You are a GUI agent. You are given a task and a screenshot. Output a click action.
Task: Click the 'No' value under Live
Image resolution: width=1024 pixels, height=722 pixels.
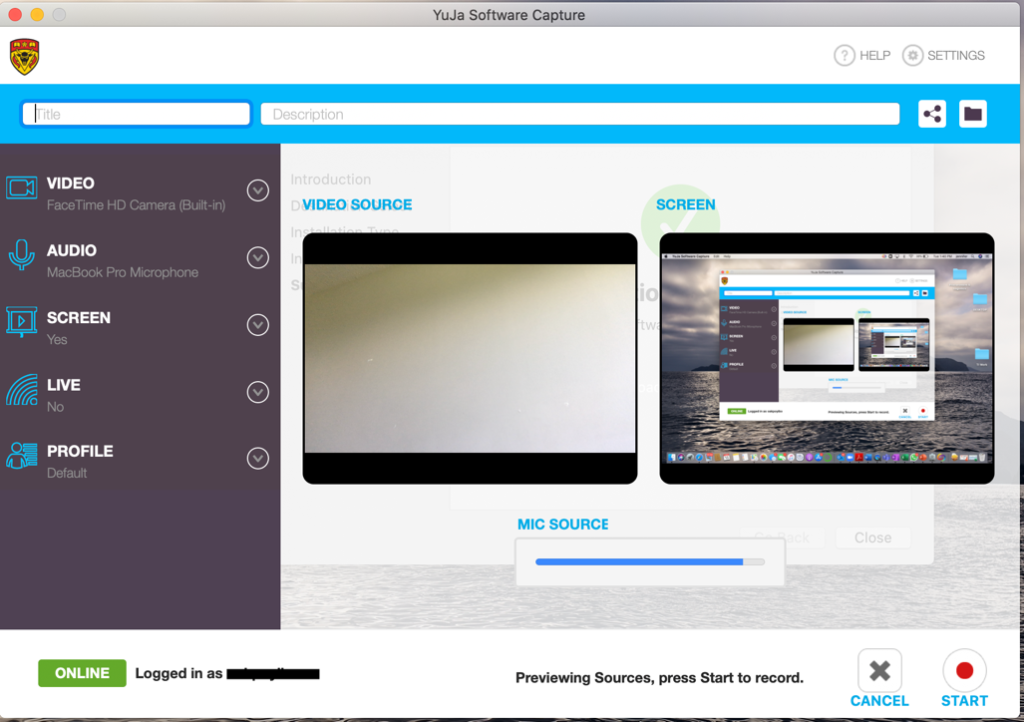56,407
